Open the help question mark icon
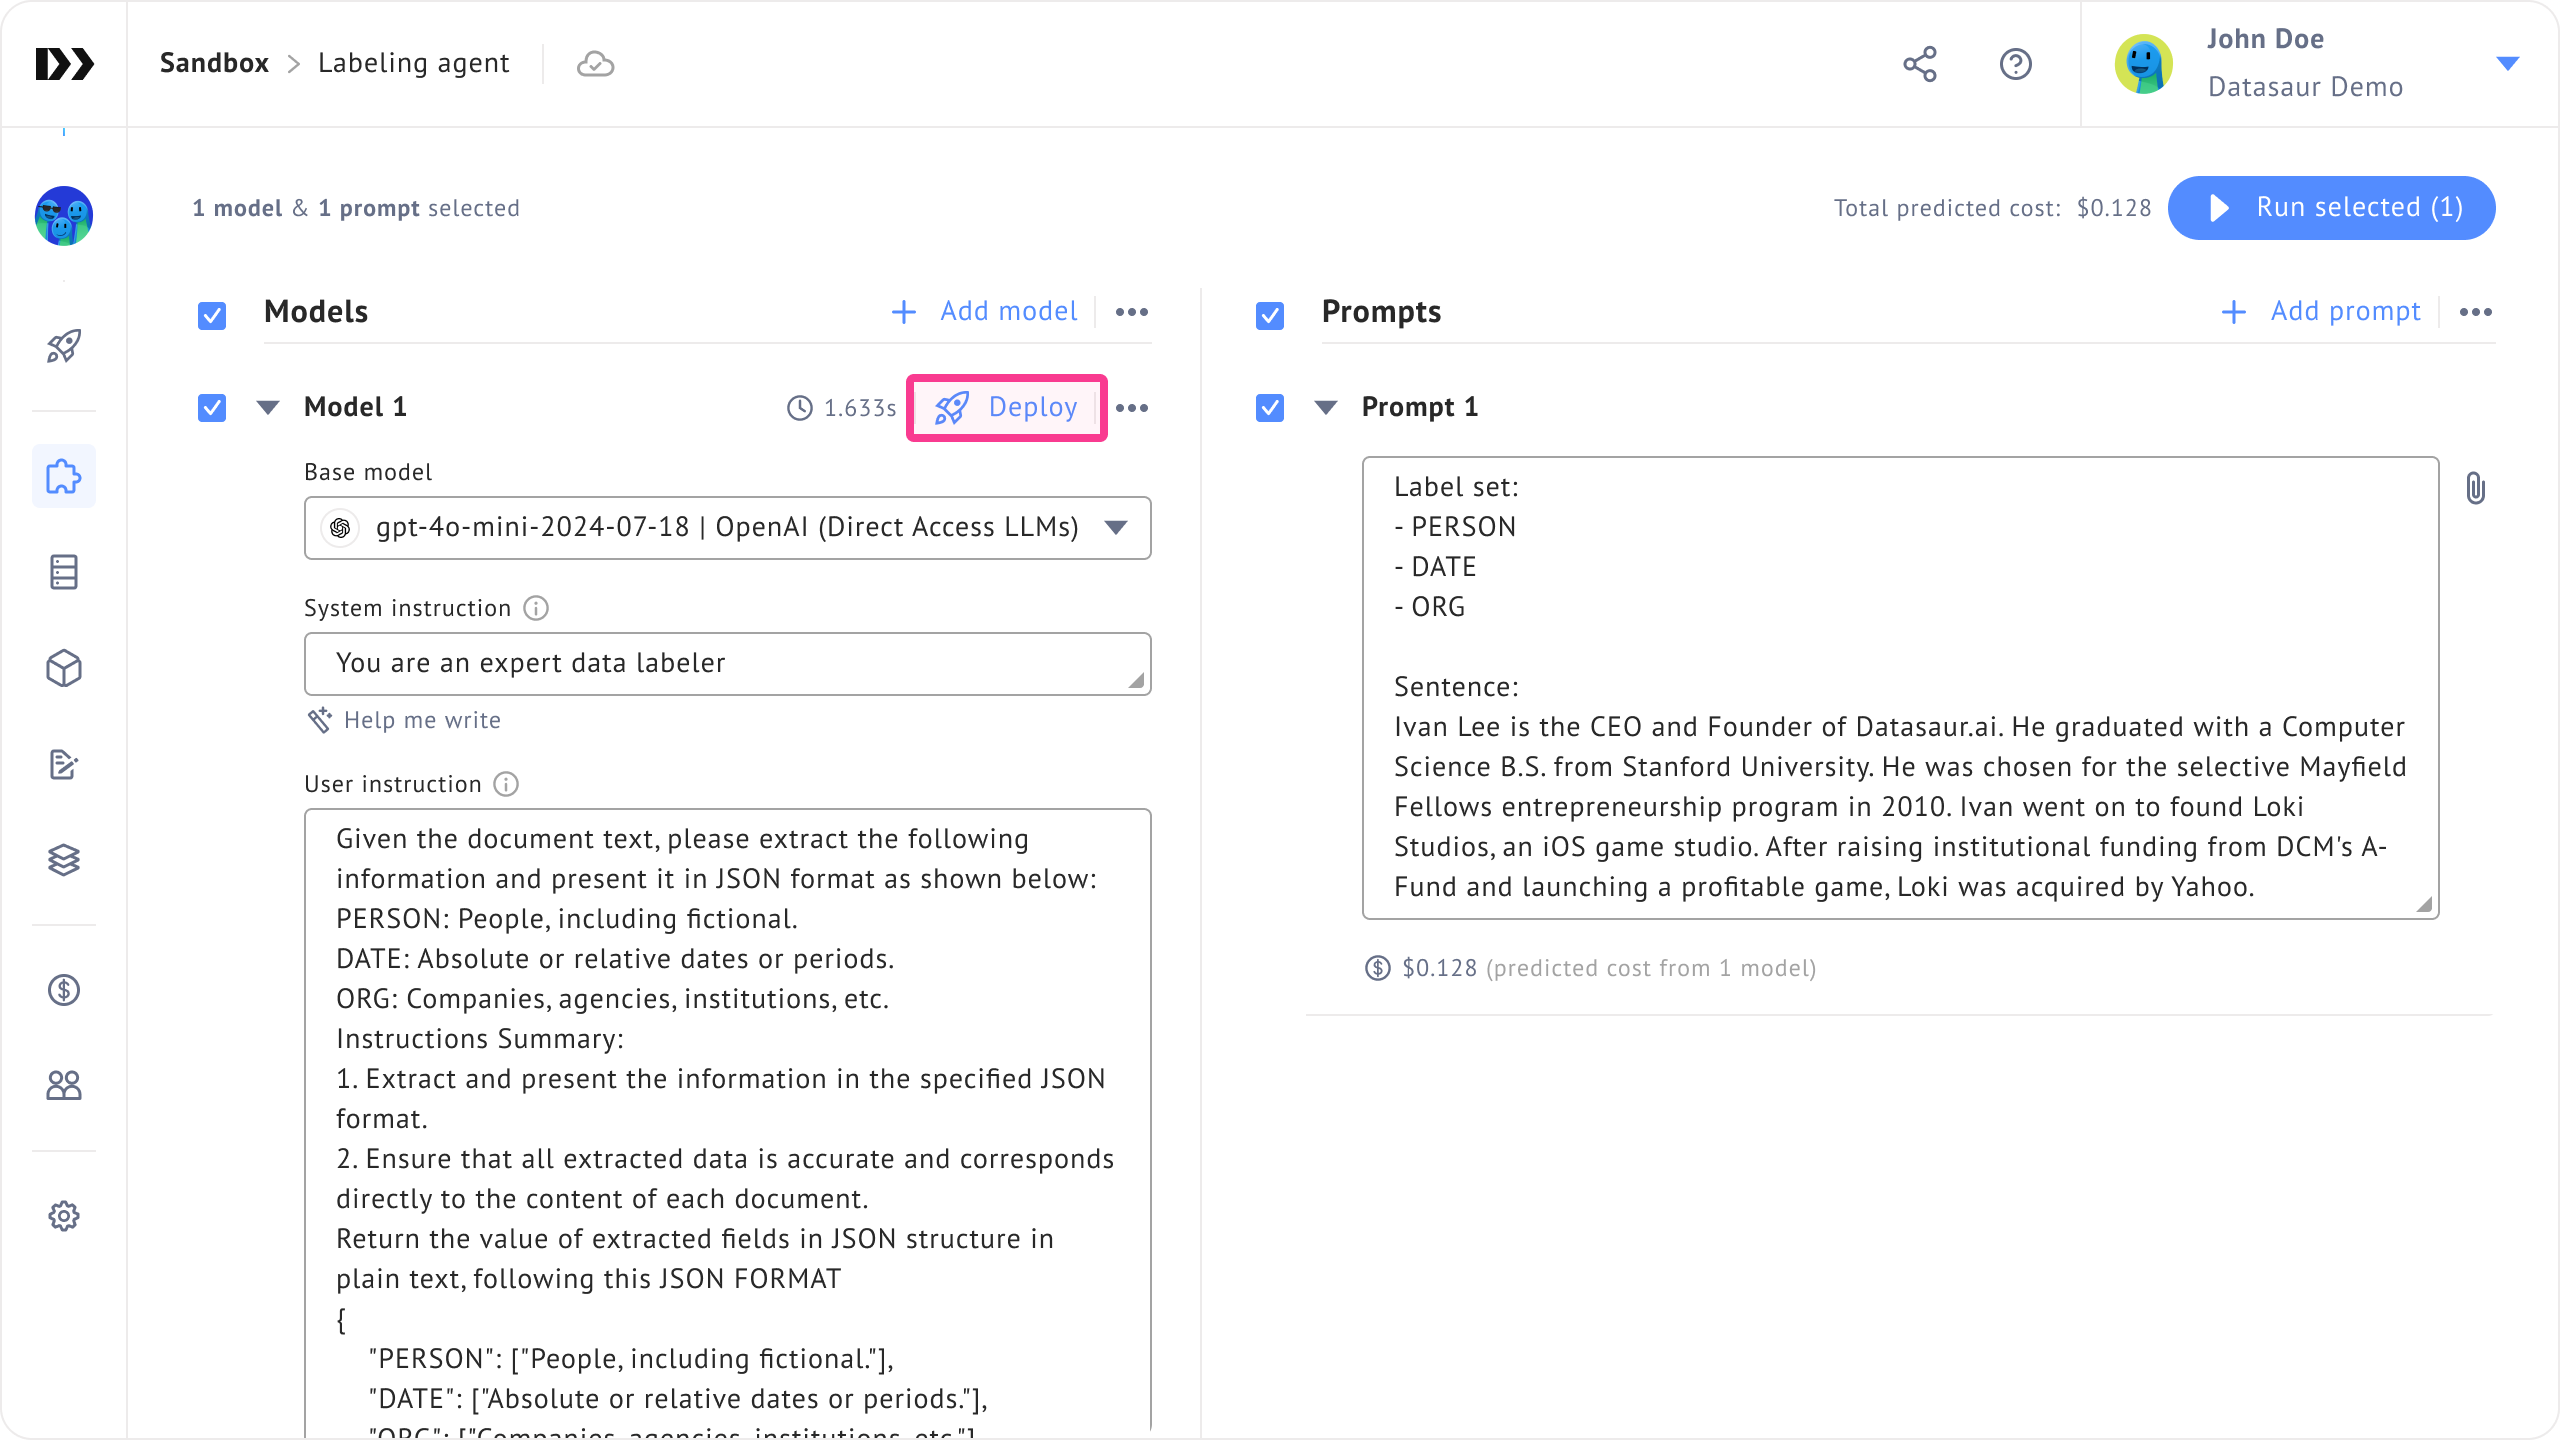Image resolution: width=2560 pixels, height=1440 pixels. (x=2015, y=64)
